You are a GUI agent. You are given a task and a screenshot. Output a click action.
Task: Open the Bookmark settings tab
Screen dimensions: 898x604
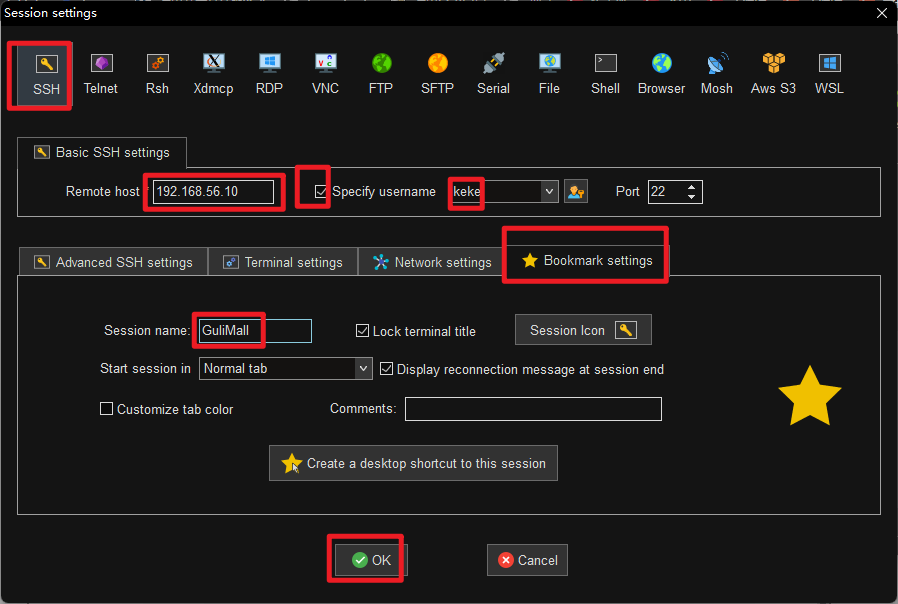click(586, 260)
